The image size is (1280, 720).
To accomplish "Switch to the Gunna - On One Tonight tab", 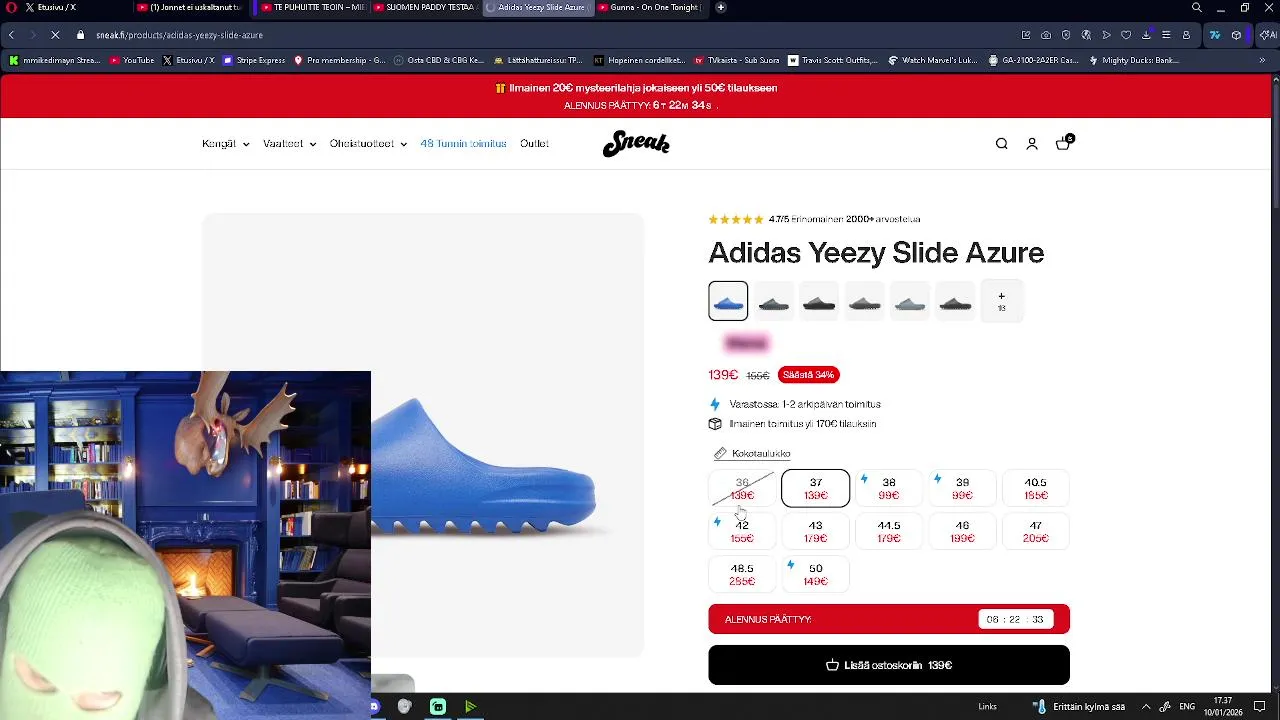I will pyautogui.click(x=653, y=7).
